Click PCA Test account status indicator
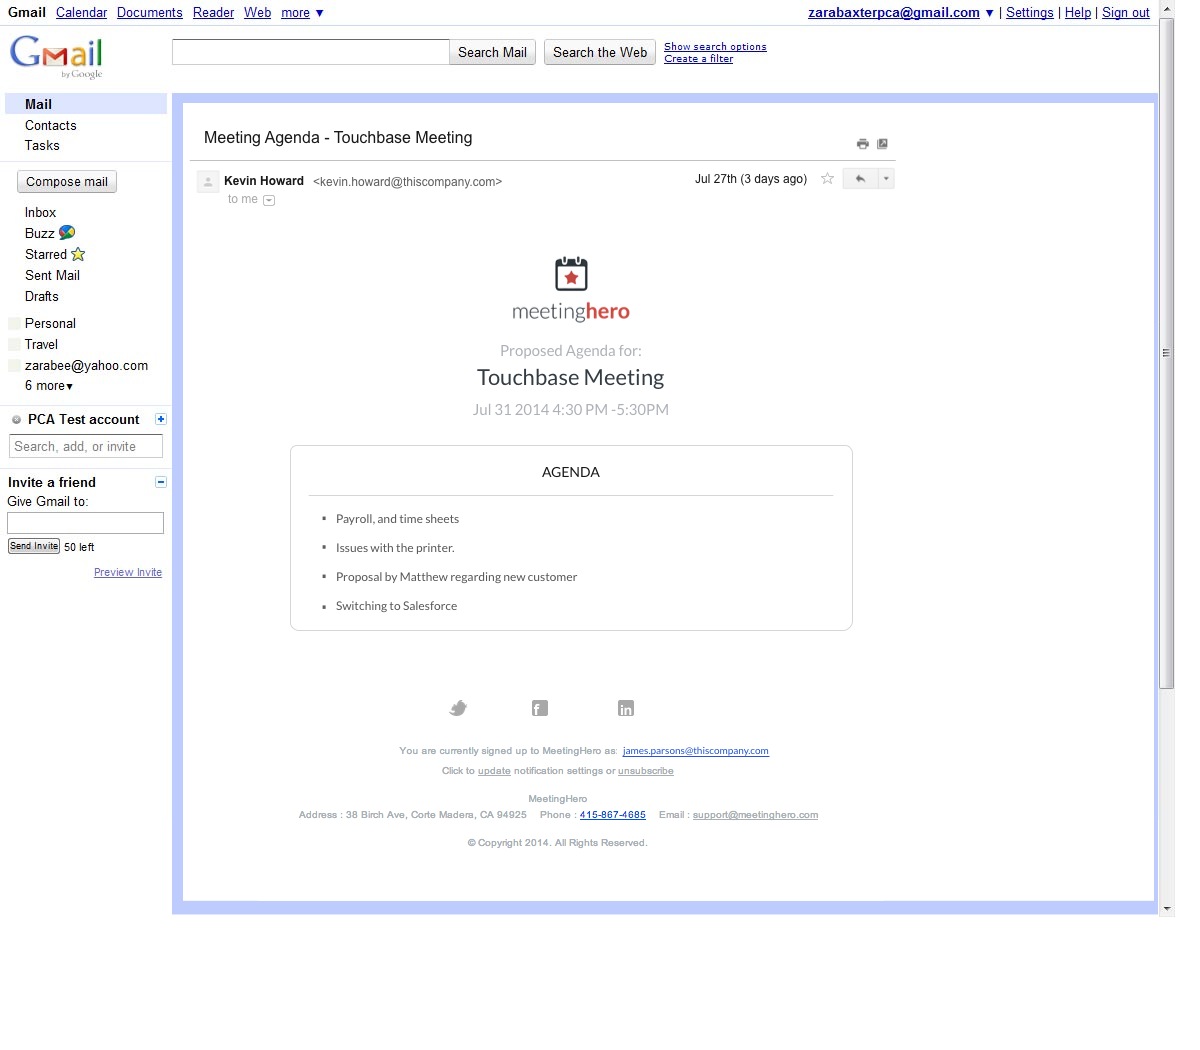Screen dimensions: 1200x1050 pos(16,420)
